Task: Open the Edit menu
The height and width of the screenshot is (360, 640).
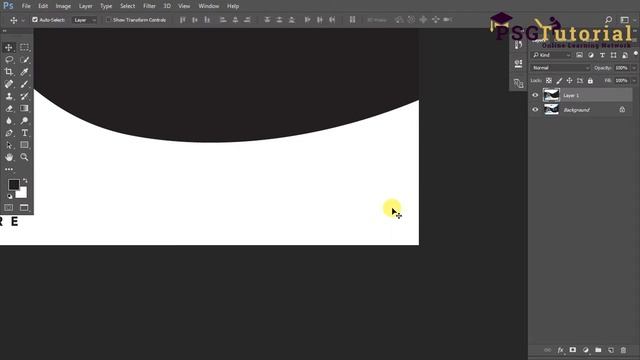Action: point(43,6)
